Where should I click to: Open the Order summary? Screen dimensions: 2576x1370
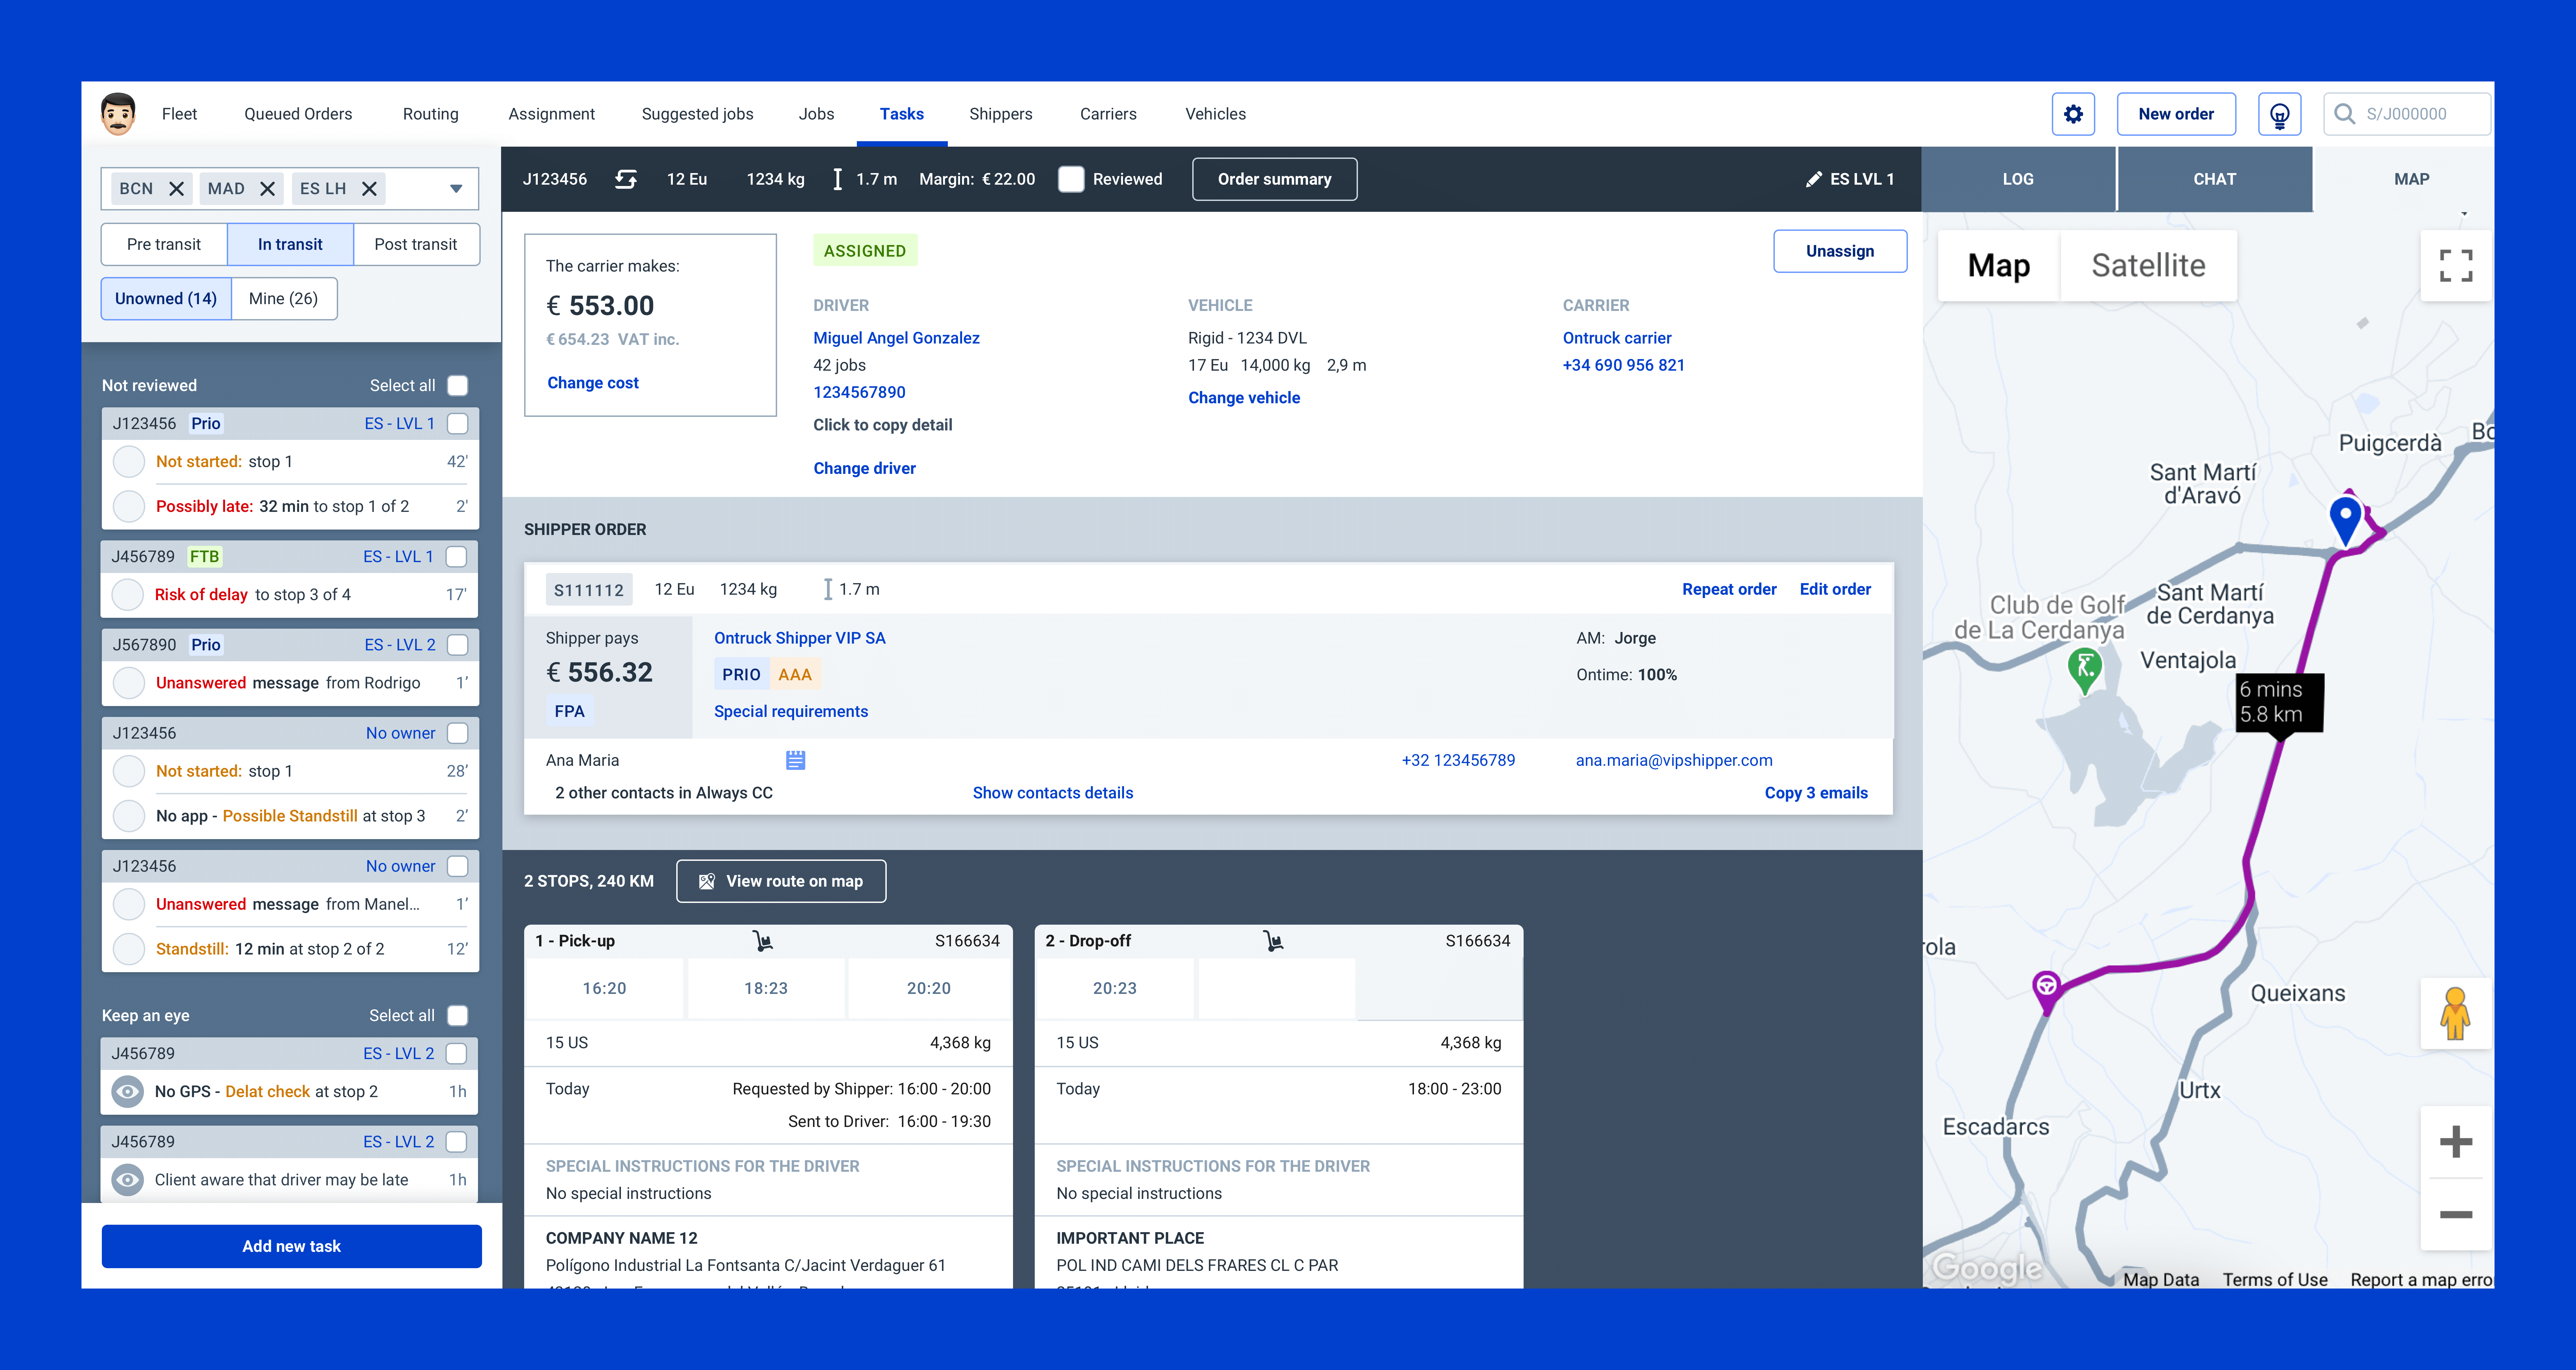[1275, 179]
